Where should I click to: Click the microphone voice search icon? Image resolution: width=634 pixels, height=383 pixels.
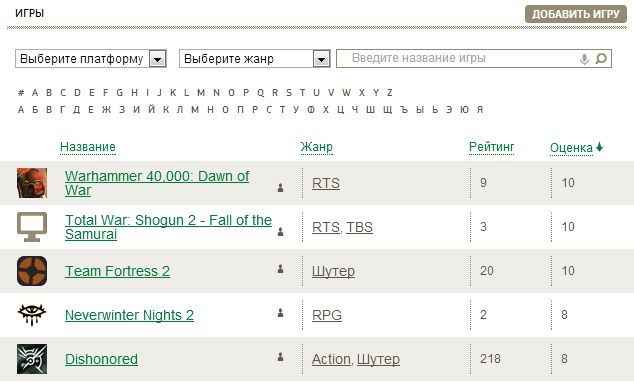click(584, 59)
